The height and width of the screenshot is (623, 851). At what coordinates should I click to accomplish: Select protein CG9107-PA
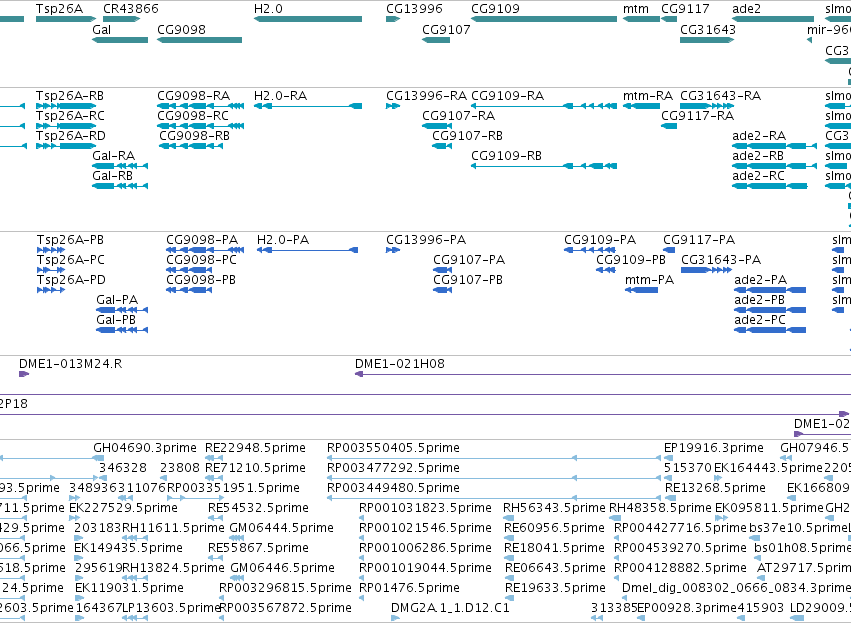point(469,260)
